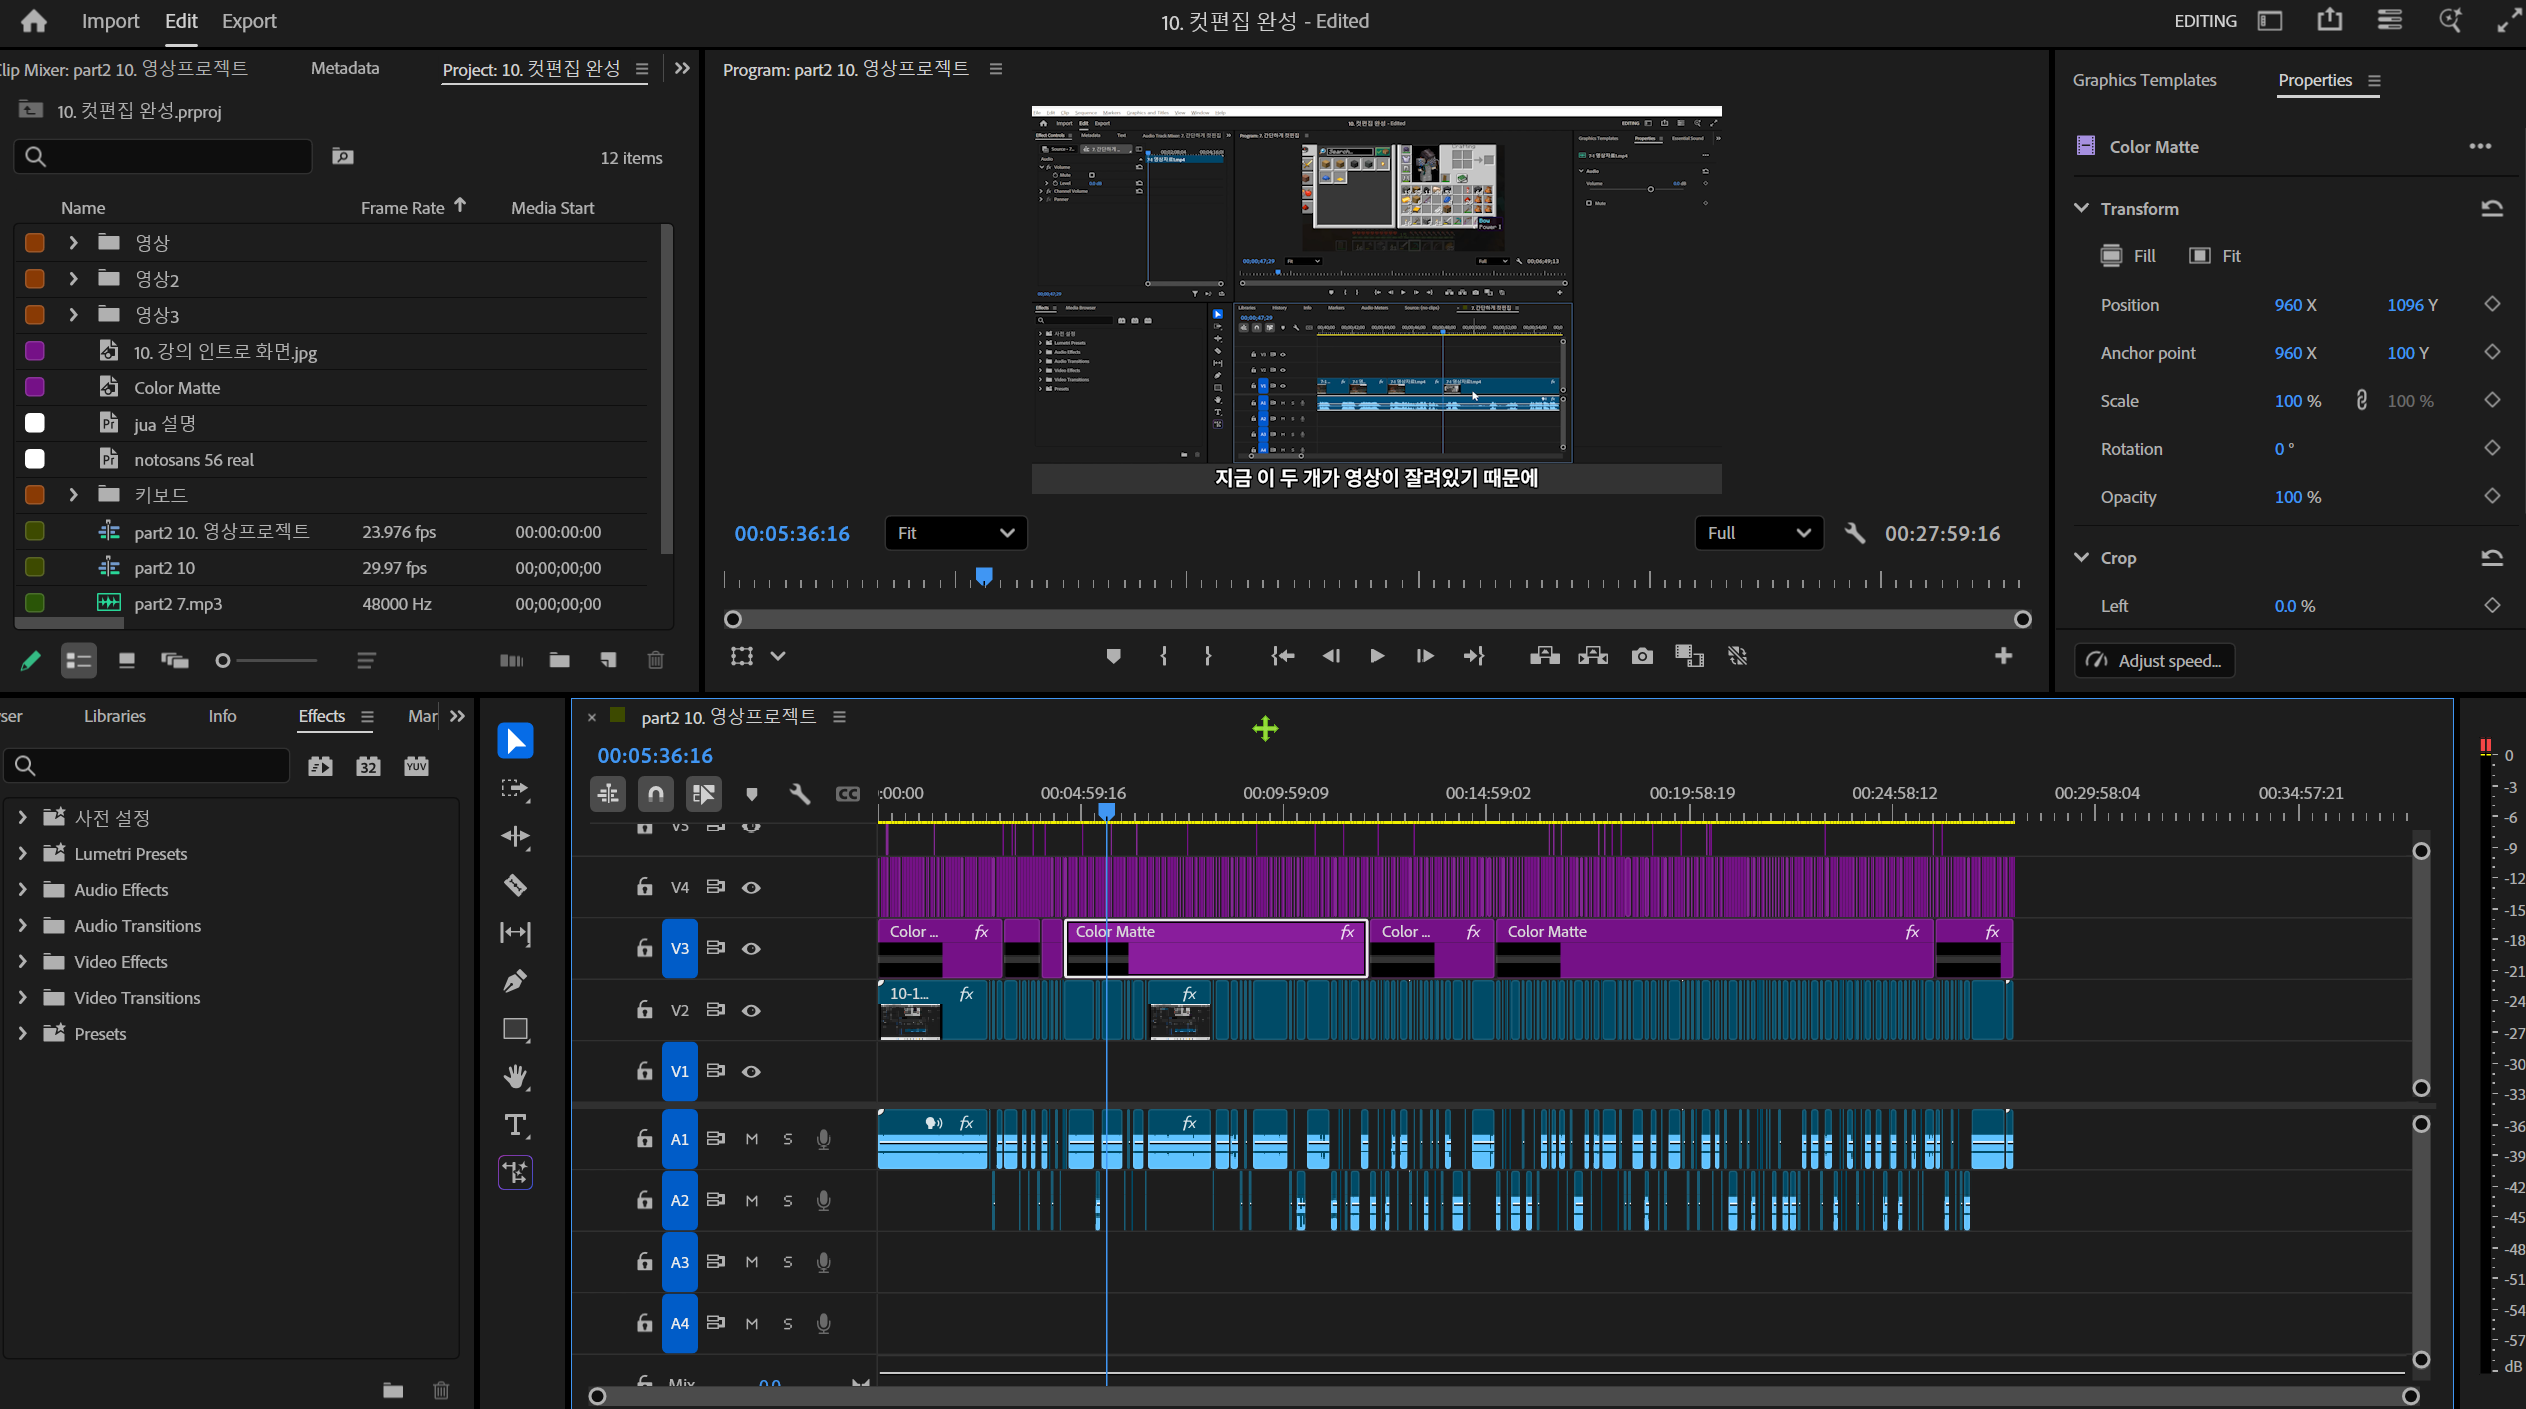Select the Type tool
2526x1409 pixels.
click(515, 1125)
